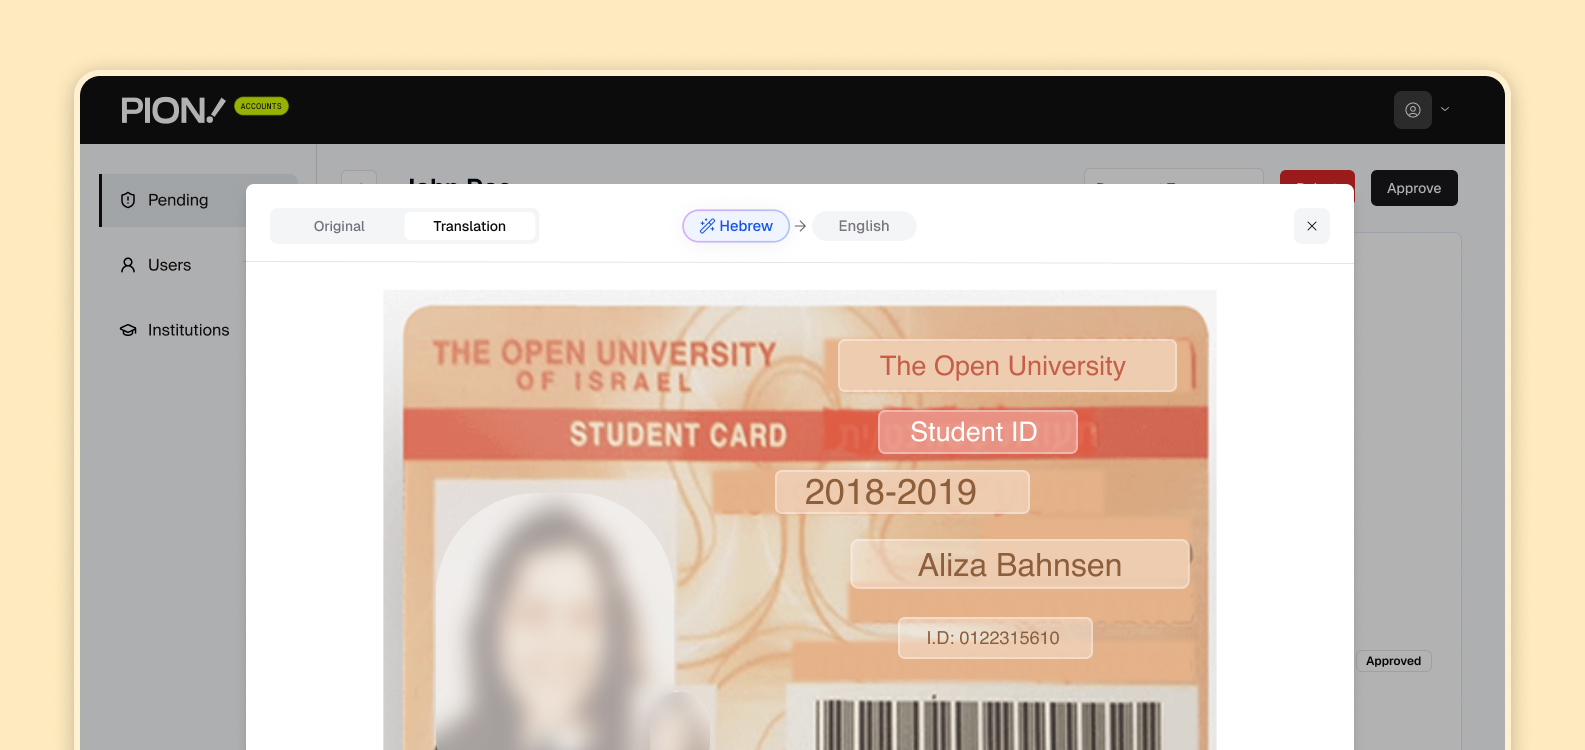
Task: Click the Pending shield icon in sidebar
Action: (128, 200)
